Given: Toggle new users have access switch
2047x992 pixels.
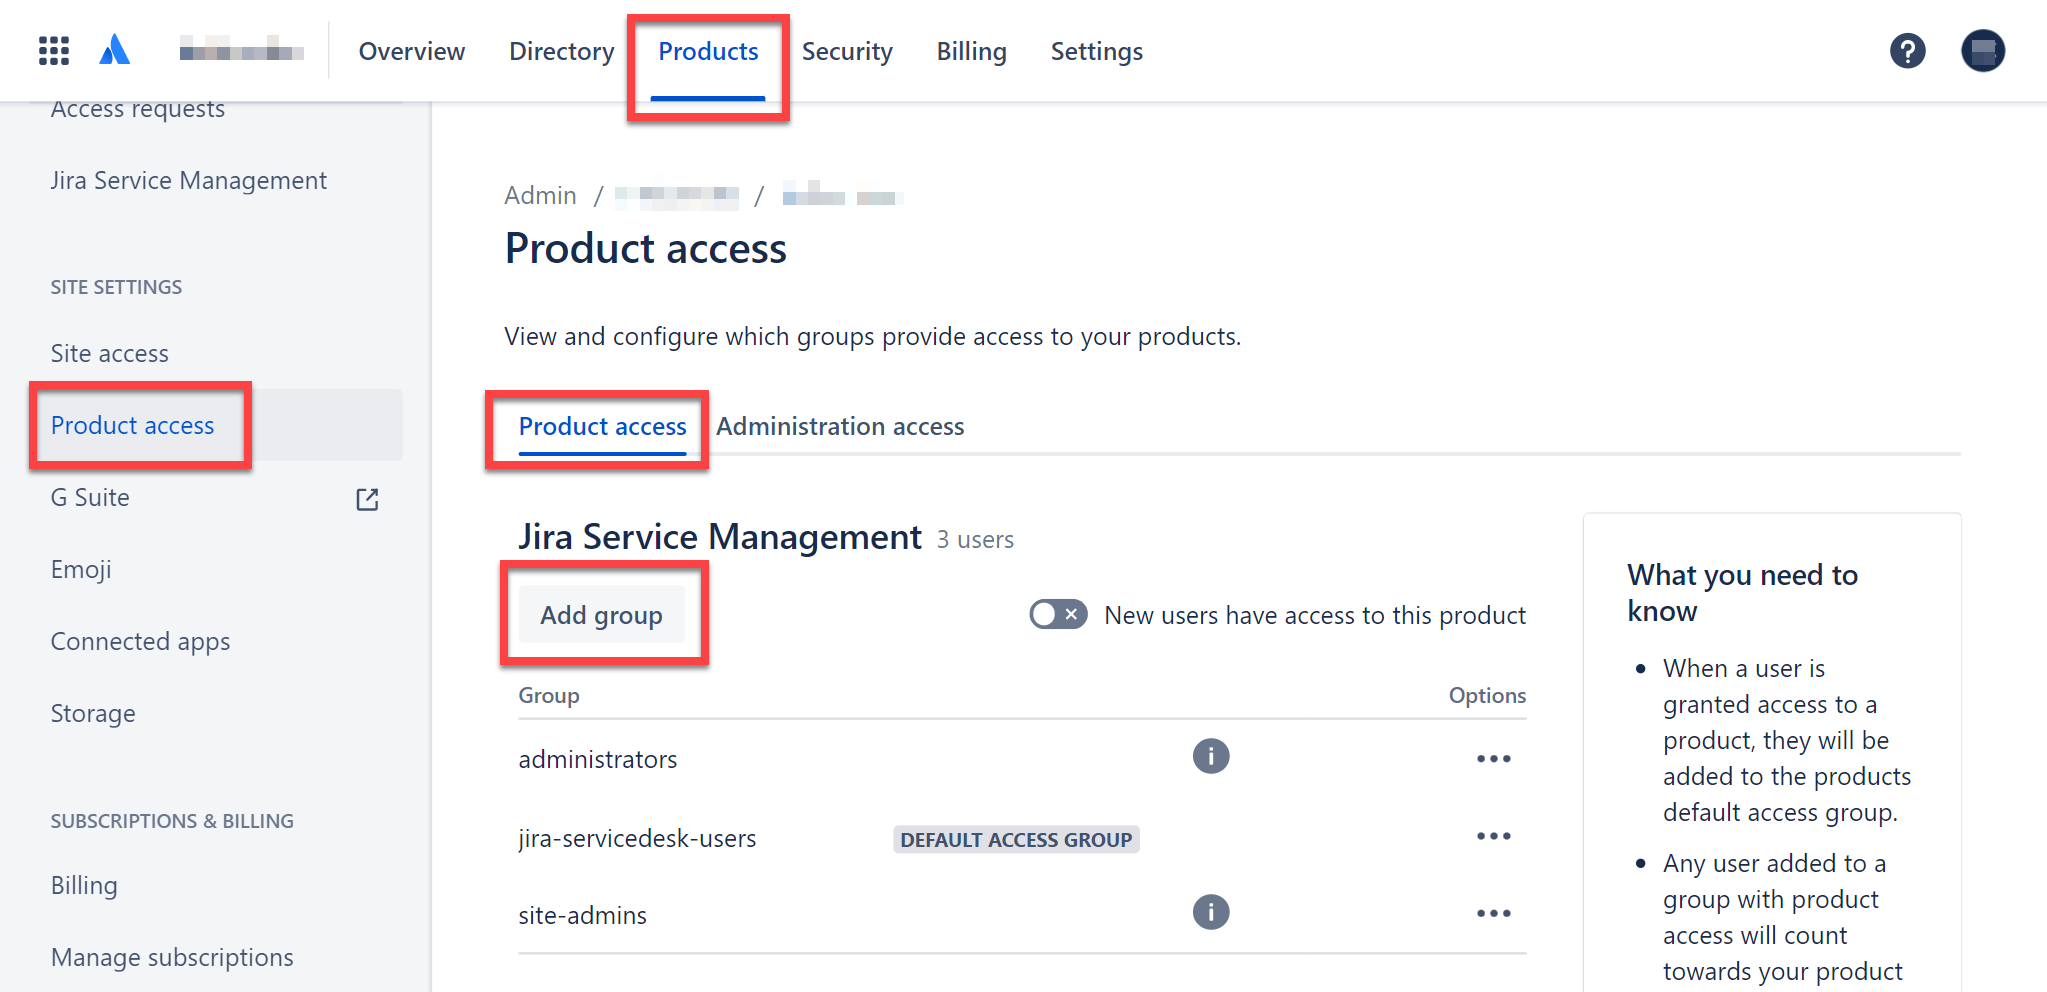Looking at the screenshot, I should coord(1058,614).
